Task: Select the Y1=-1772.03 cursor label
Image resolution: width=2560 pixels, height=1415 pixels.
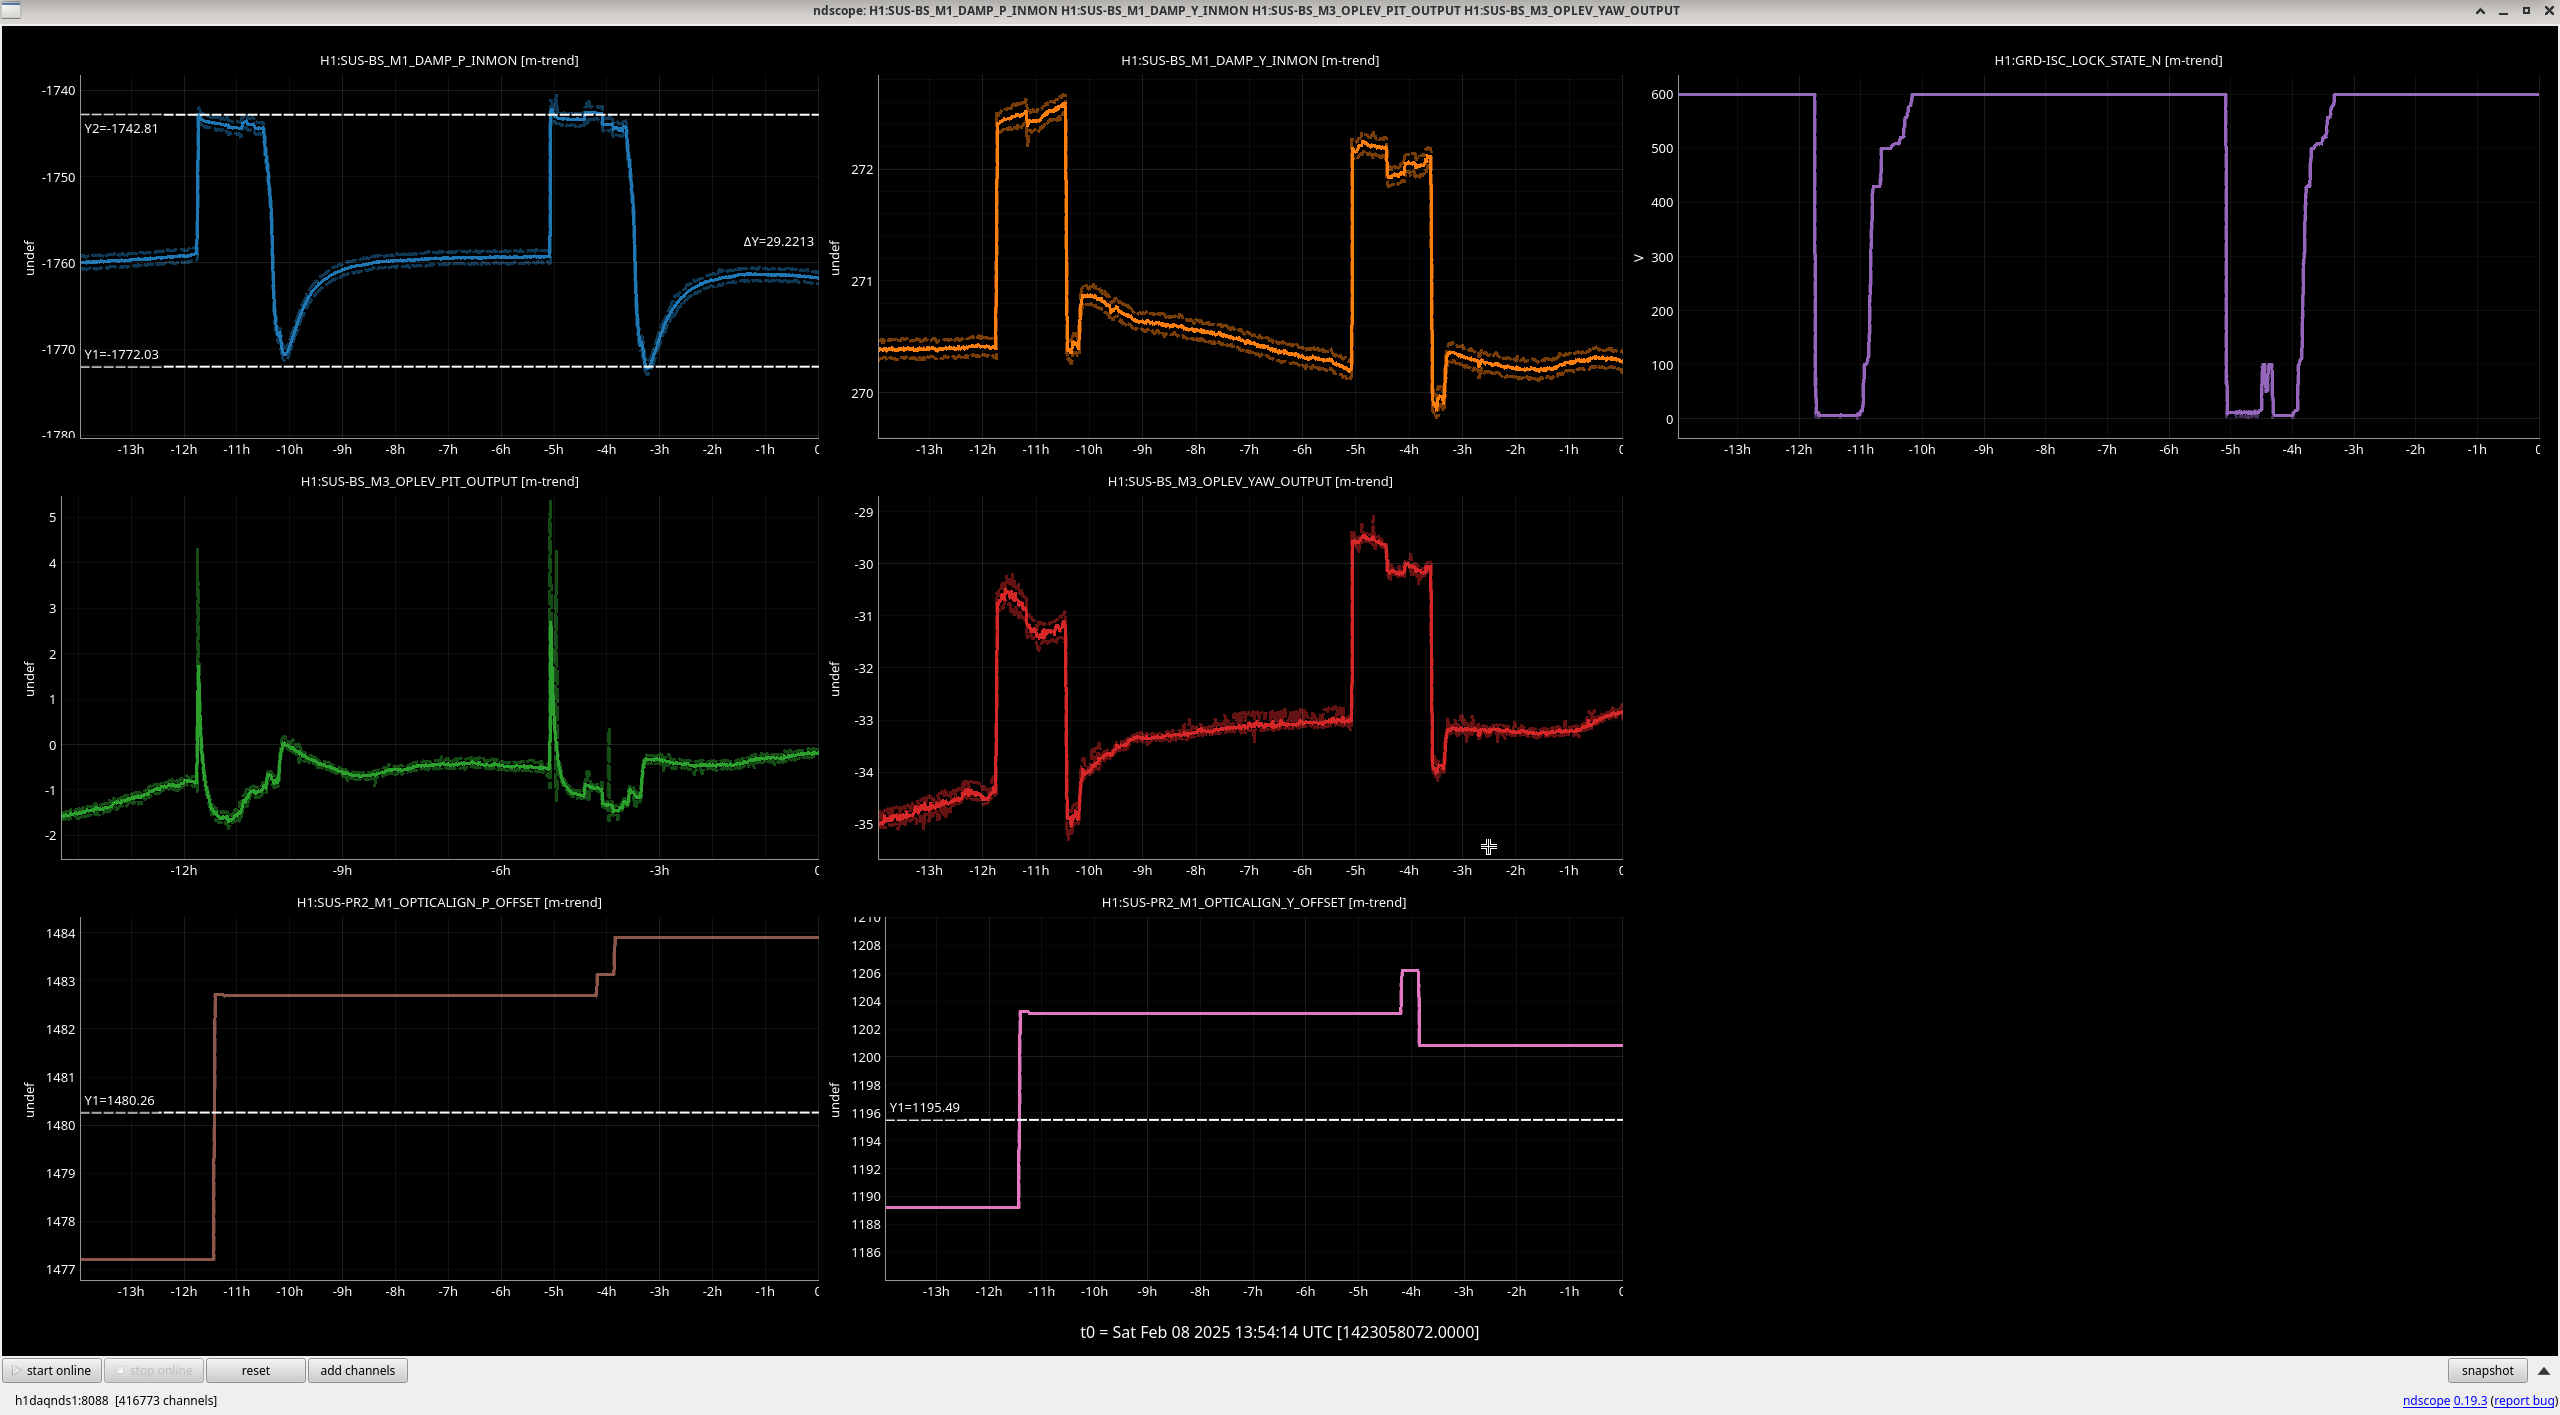Action: pos(121,354)
